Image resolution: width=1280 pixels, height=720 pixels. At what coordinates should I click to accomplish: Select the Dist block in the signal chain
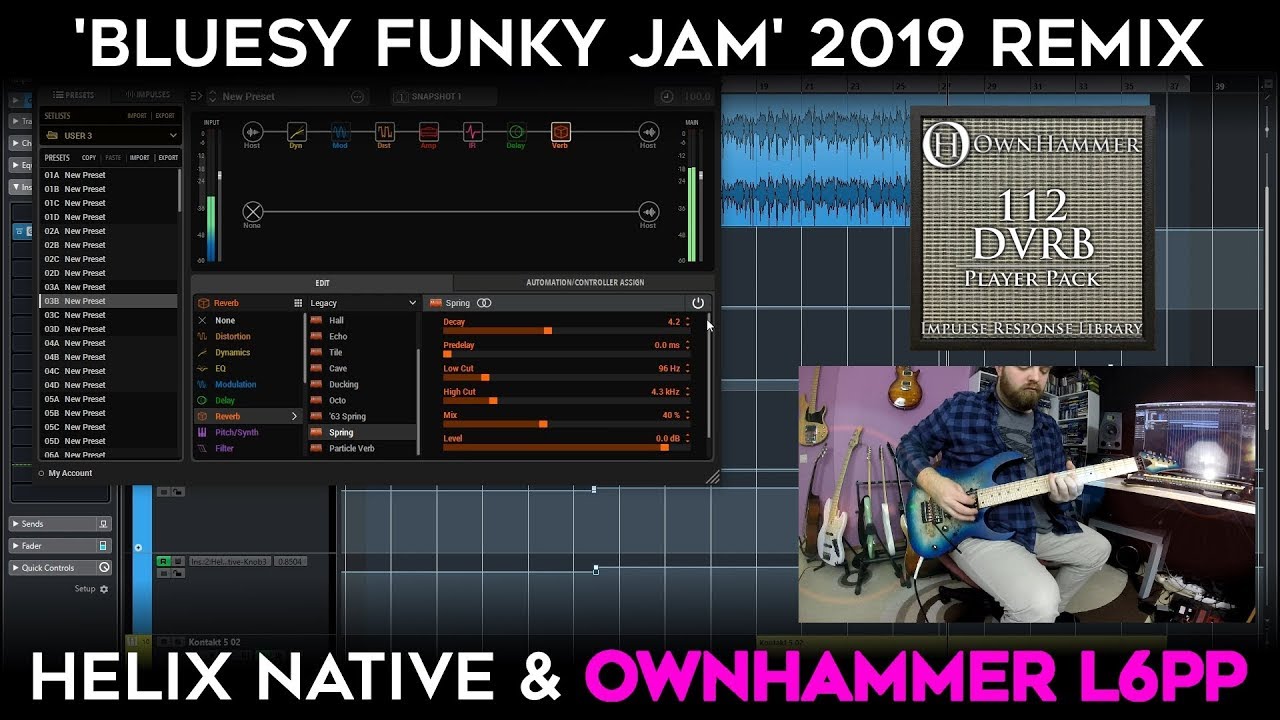384,132
